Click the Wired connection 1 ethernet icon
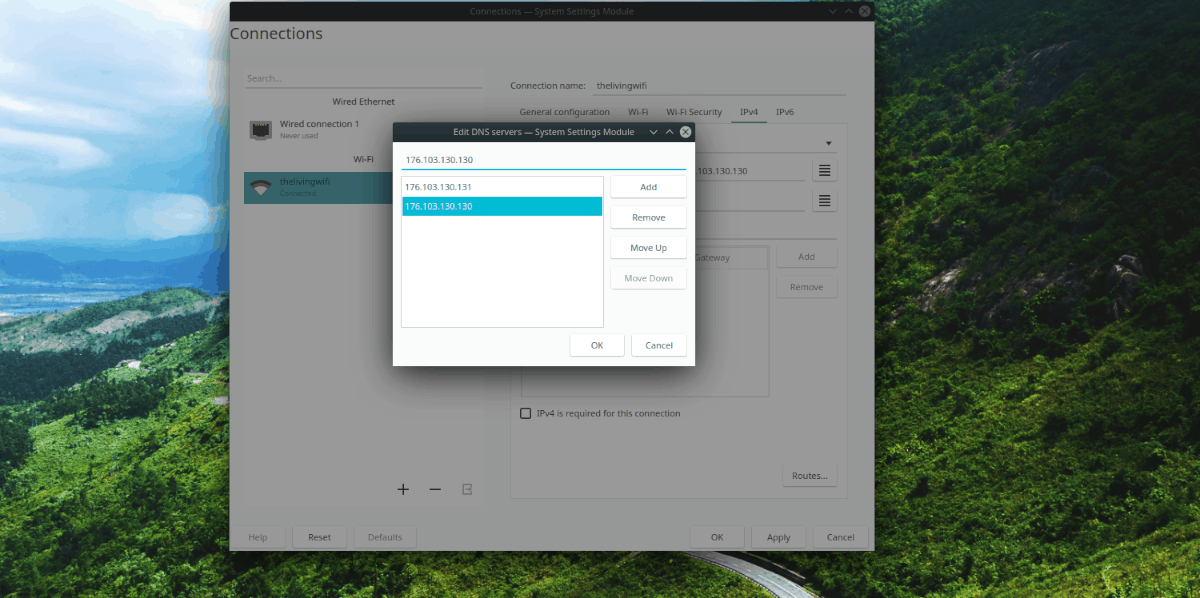The image size is (1200, 598). click(261, 128)
